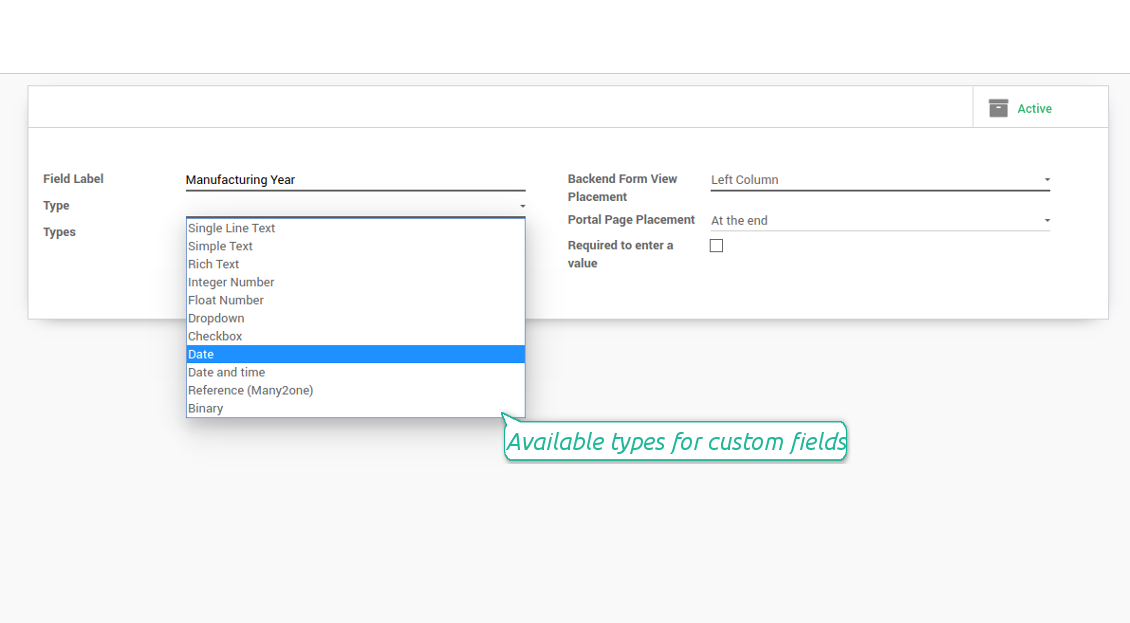The height and width of the screenshot is (623, 1130).
Task: Choose Rich Text type
Action: coord(355,264)
